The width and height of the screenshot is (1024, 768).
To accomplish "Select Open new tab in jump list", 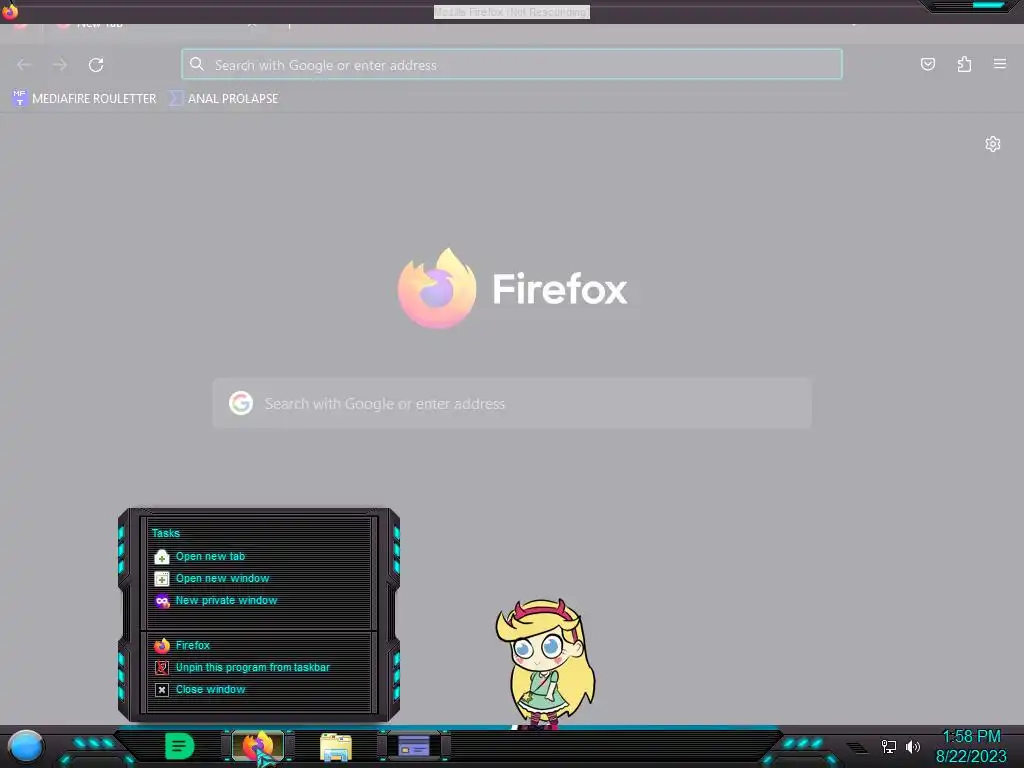I will click(210, 556).
